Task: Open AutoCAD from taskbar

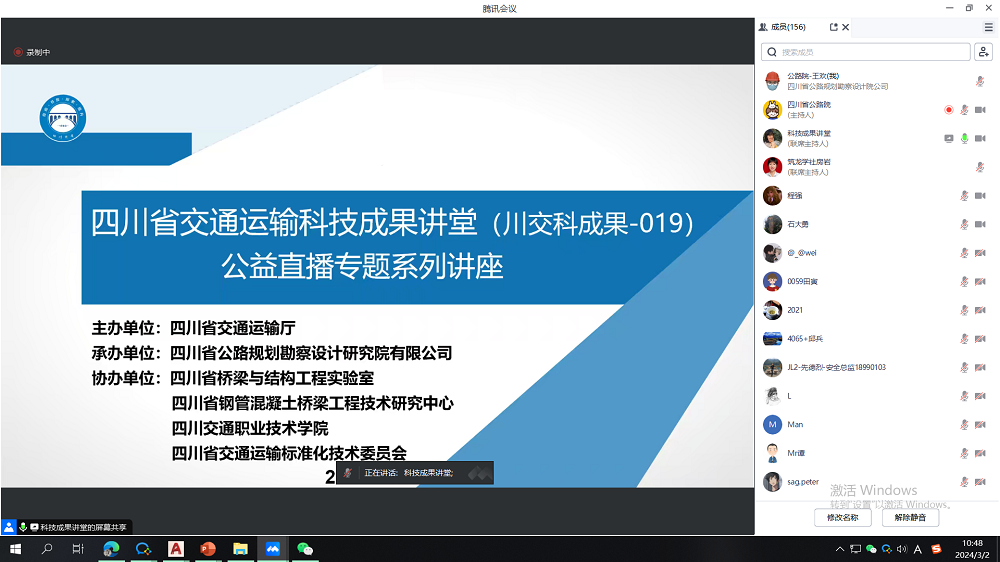Action: click(175, 549)
